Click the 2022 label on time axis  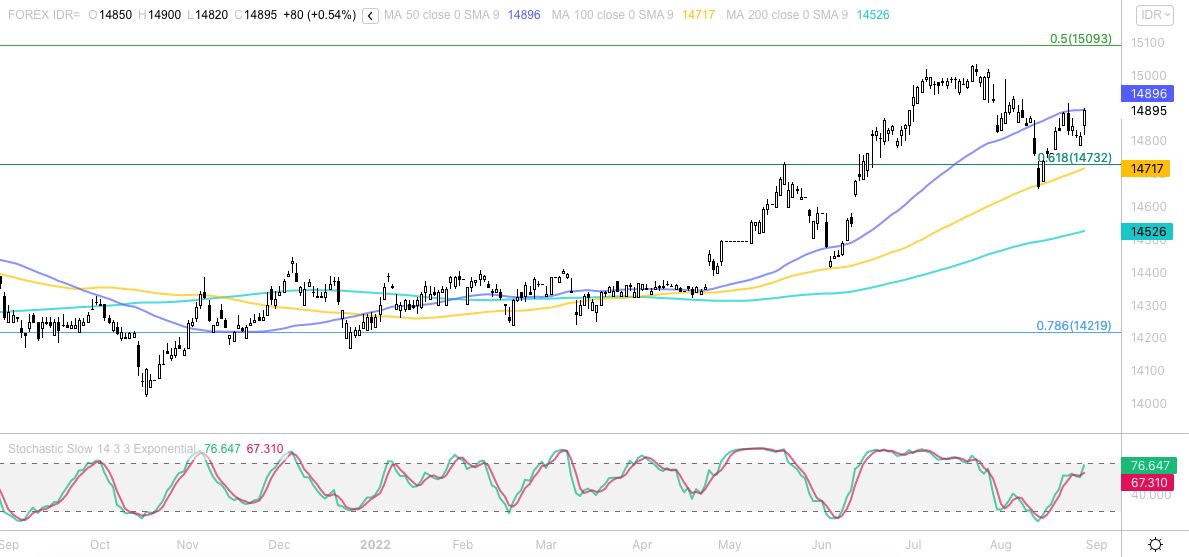375,544
